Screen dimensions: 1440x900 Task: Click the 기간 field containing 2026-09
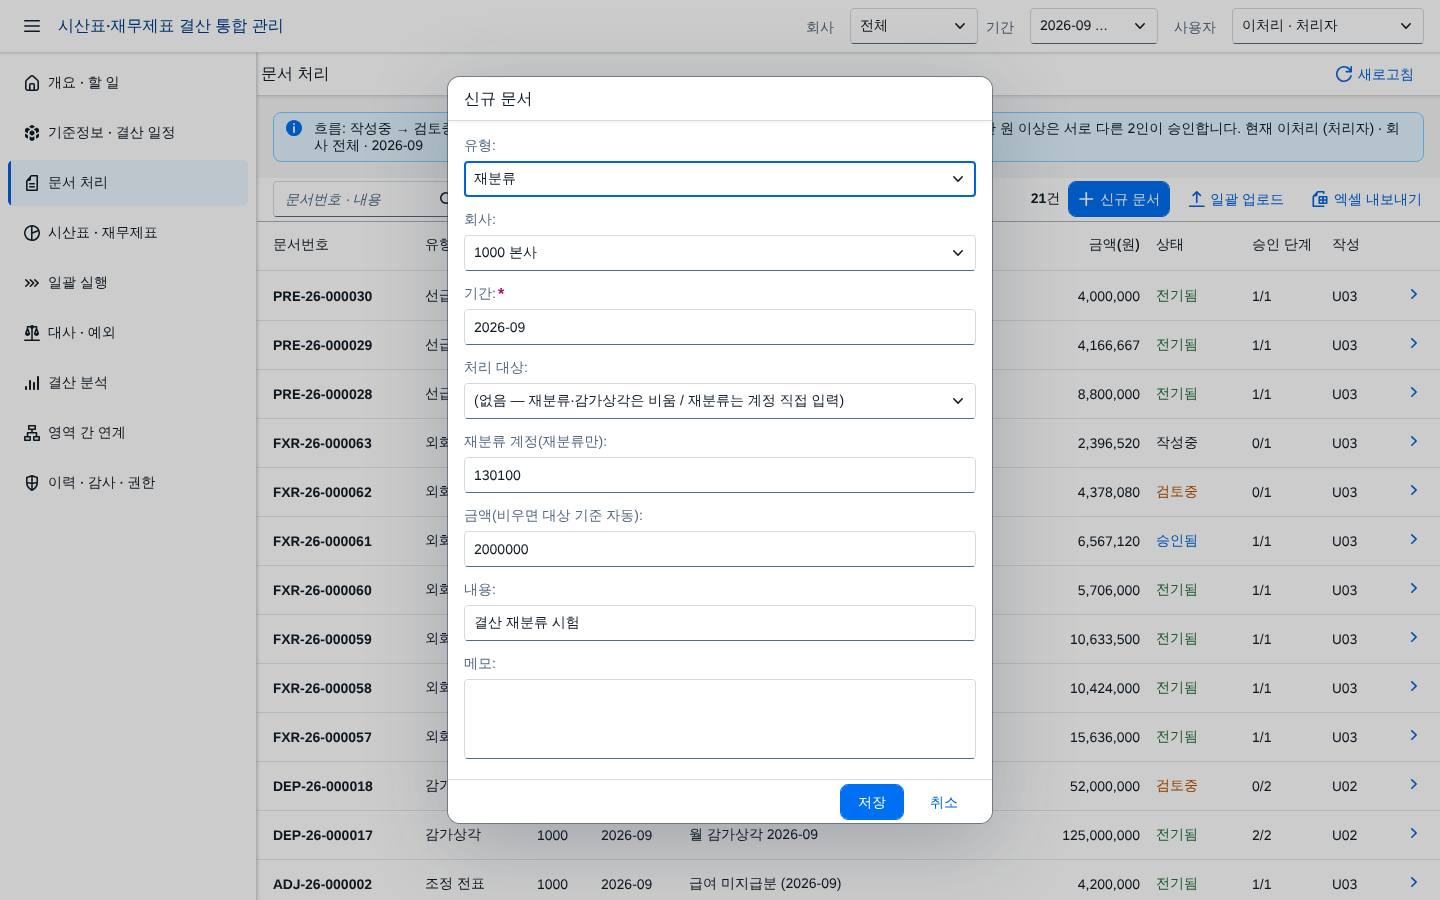click(x=720, y=327)
